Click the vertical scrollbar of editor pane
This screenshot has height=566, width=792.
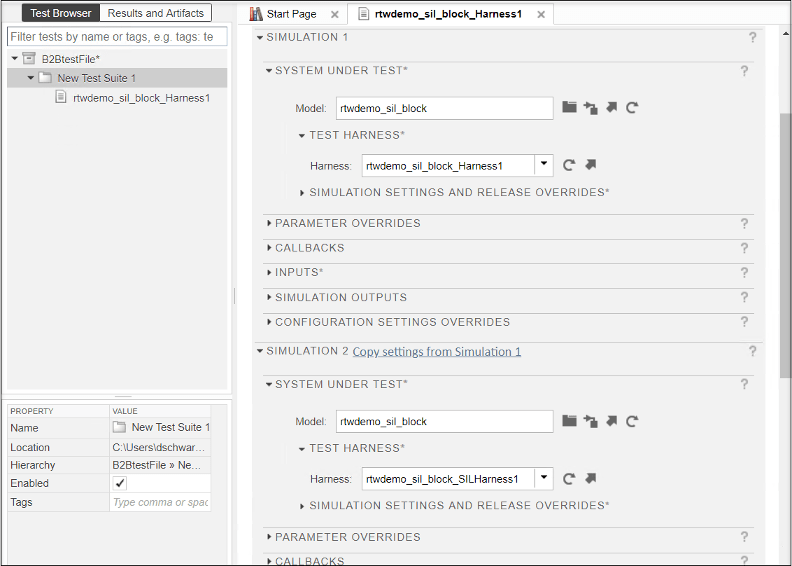(785, 245)
